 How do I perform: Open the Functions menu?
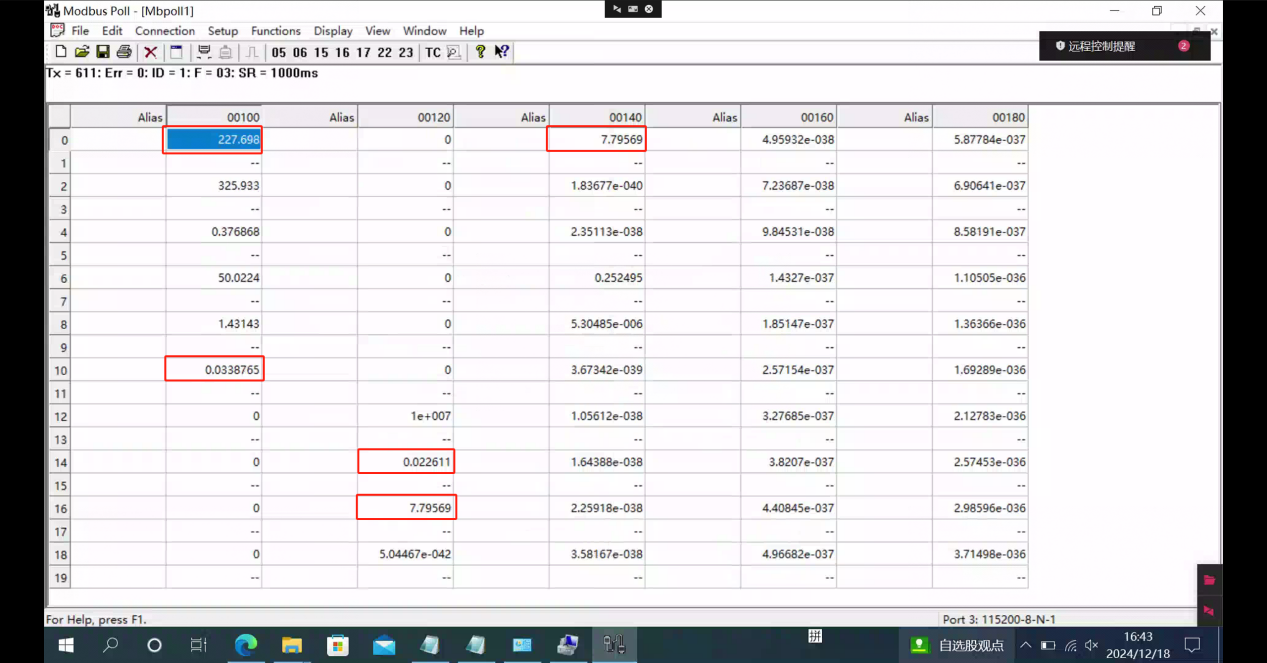[x=275, y=31]
